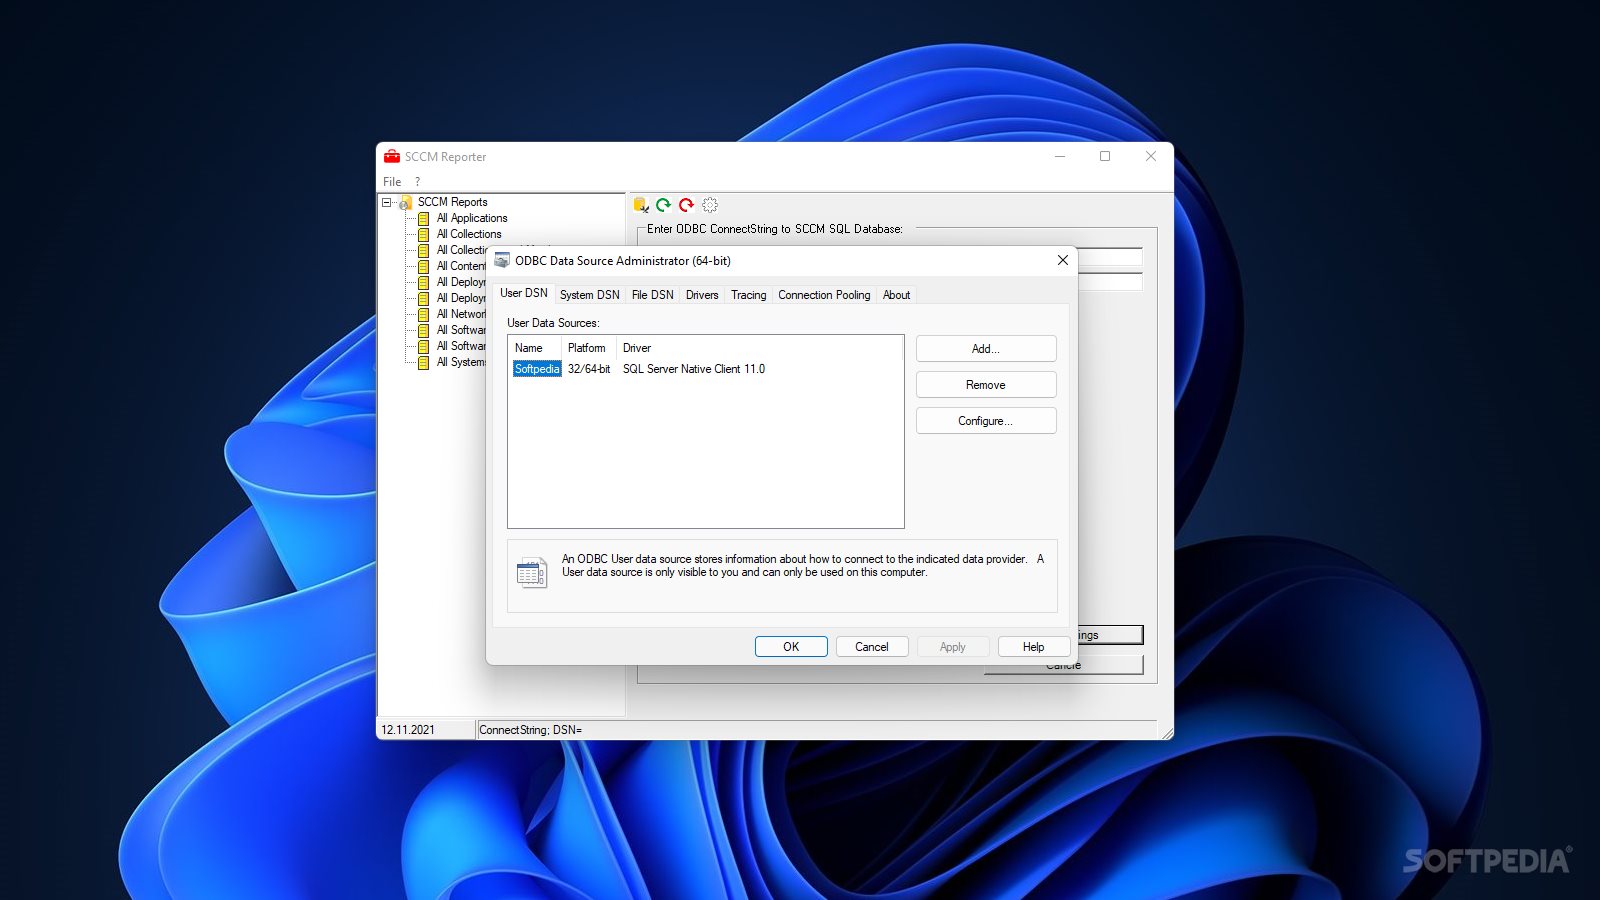
Task: Select the All Applications report label
Action: 472,218
